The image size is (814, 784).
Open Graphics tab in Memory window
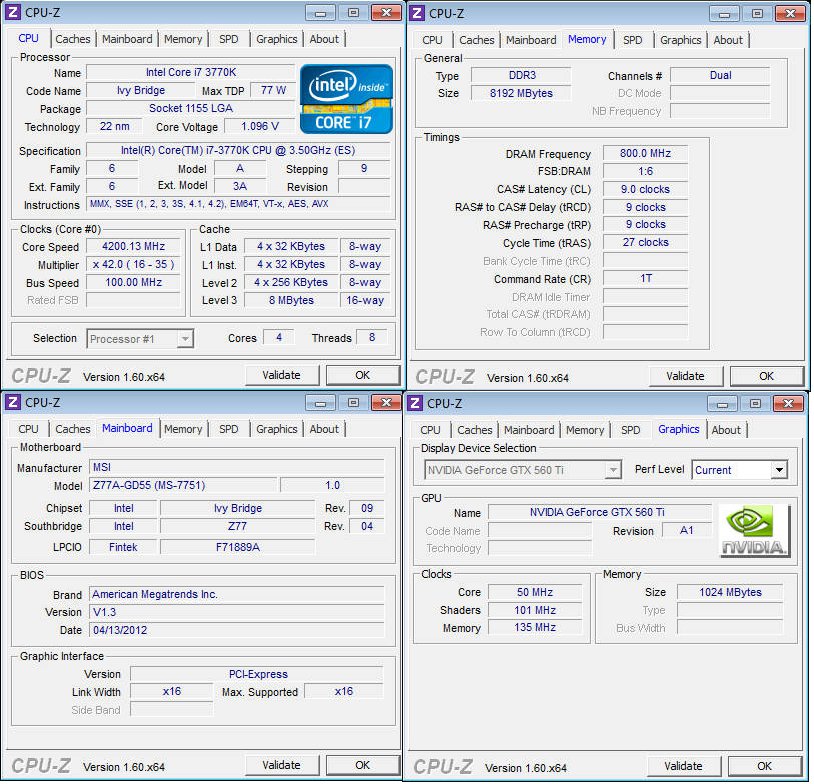click(681, 40)
